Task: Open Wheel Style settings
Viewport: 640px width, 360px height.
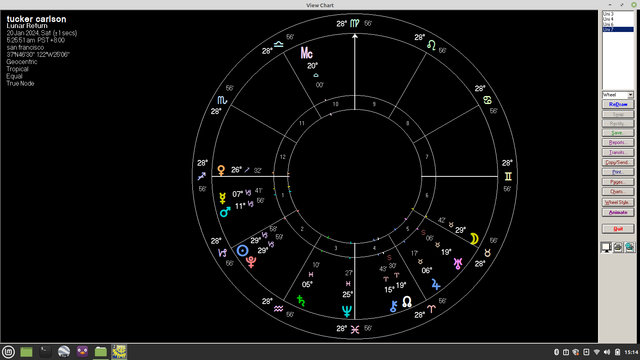Action: pos(618,202)
